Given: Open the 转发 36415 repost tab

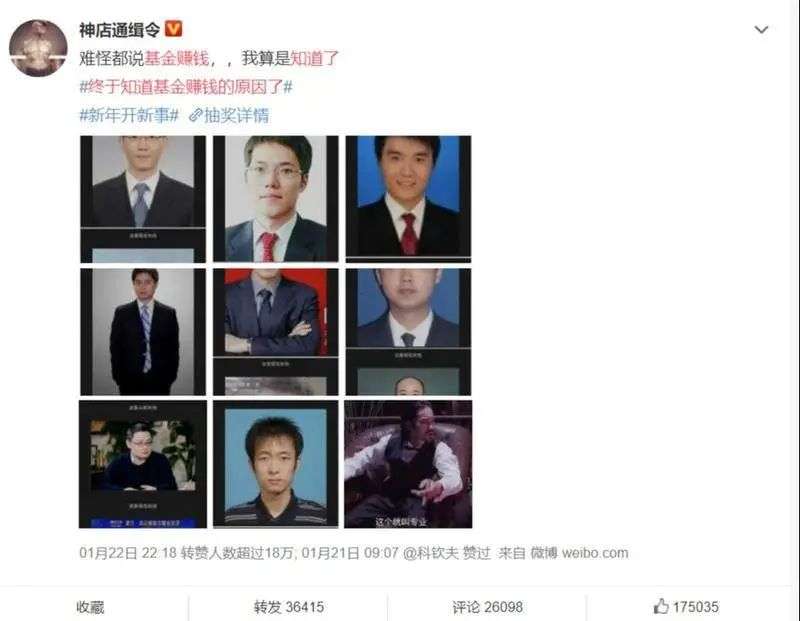Looking at the screenshot, I should click(x=289, y=607).
